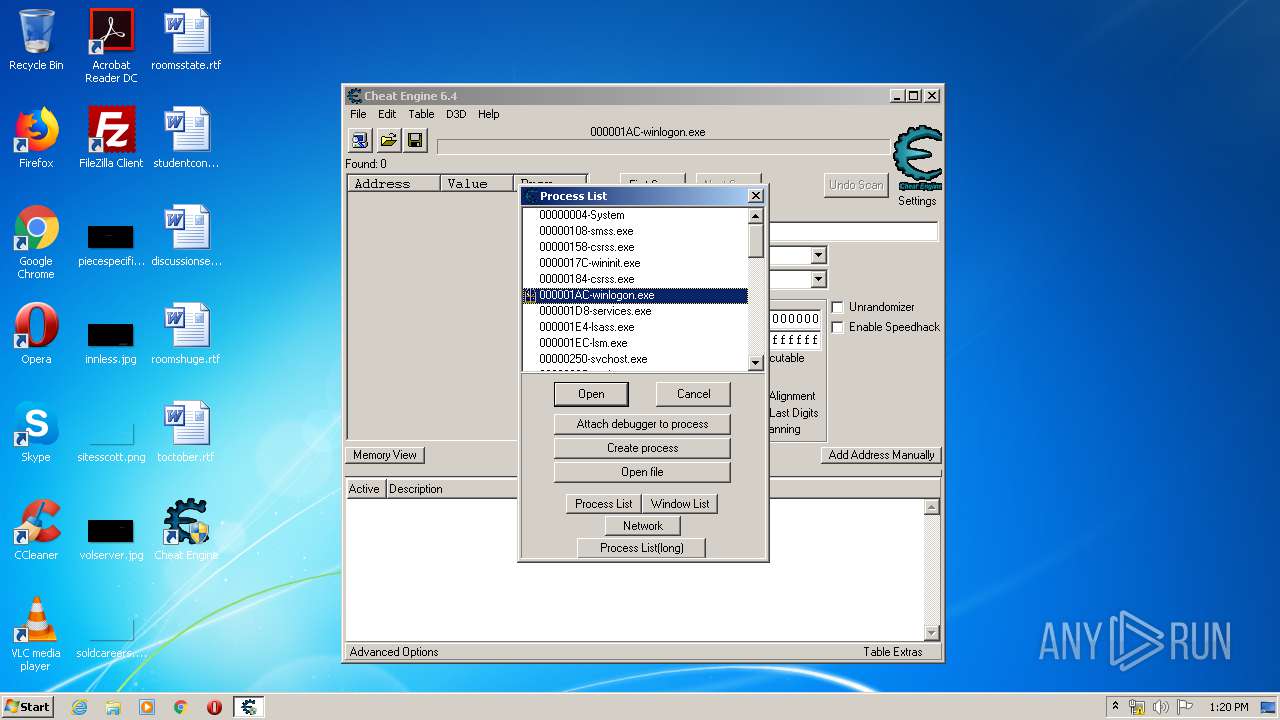The width and height of the screenshot is (1280, 720).
Task: Click the Process List(long) button
Action: pyautogui.click(x=642, y=548)
